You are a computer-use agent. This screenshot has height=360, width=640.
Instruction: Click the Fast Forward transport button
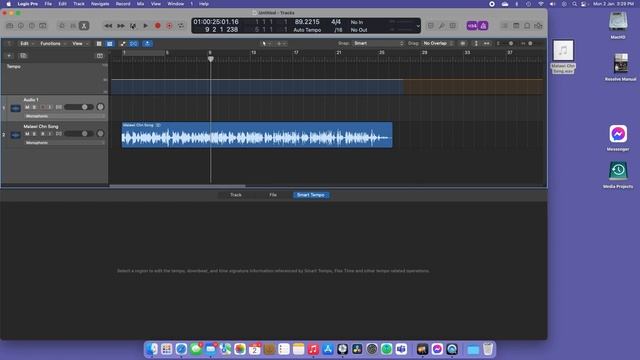[121, 26]
